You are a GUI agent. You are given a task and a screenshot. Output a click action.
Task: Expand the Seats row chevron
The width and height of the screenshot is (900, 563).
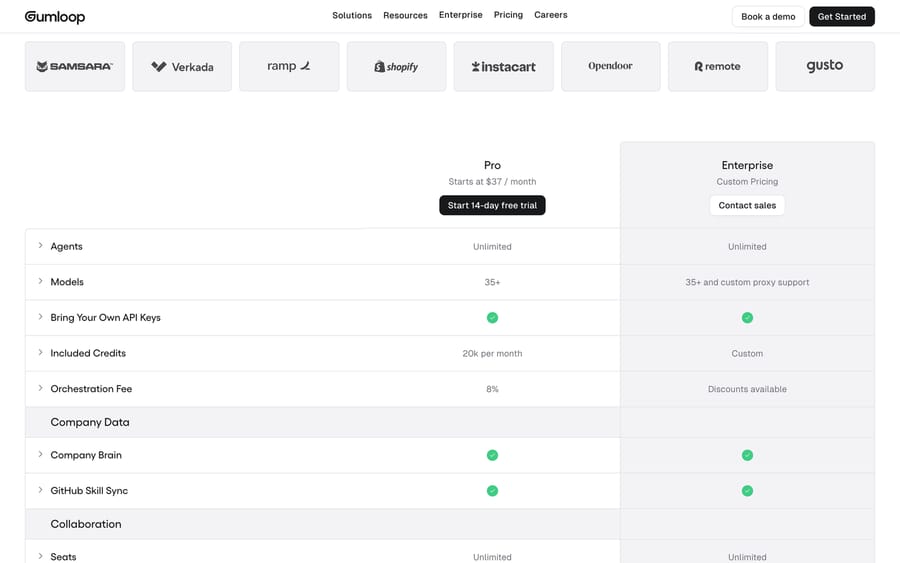pyautogui.click(x=40, y=556)
